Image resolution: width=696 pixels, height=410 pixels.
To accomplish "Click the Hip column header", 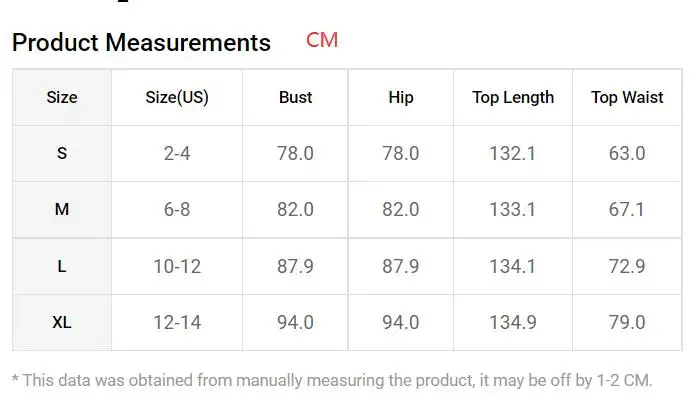I will (x=401, y=97).
